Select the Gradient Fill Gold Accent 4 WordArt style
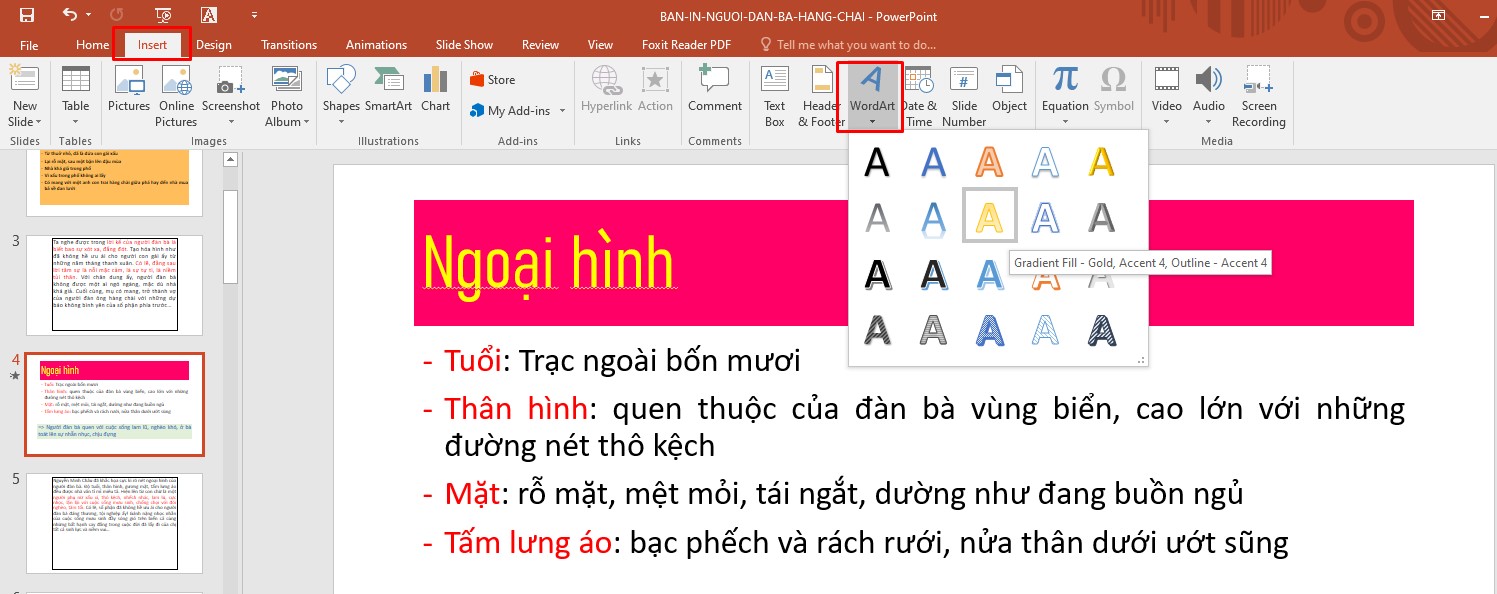This screenshot has height=594, width=1497. pyautogui.click(x=989, y=215)
